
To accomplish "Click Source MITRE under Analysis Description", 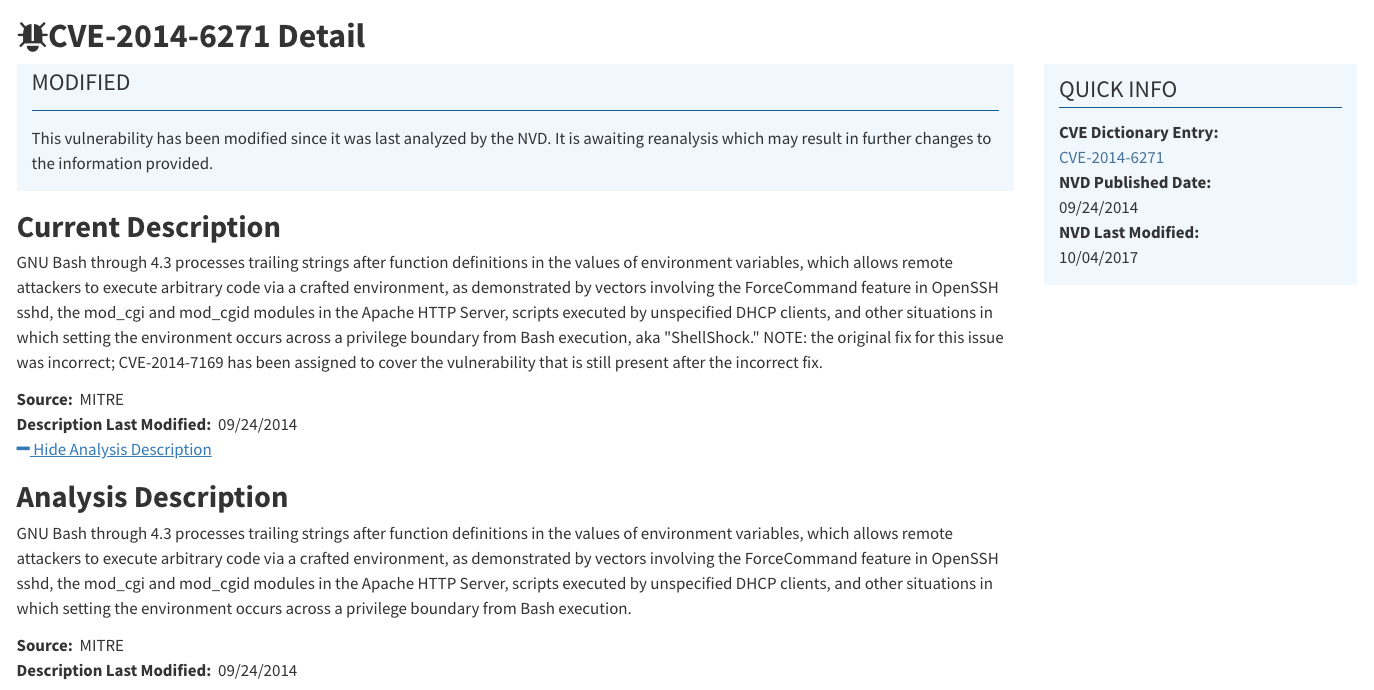I will [70, 645].
